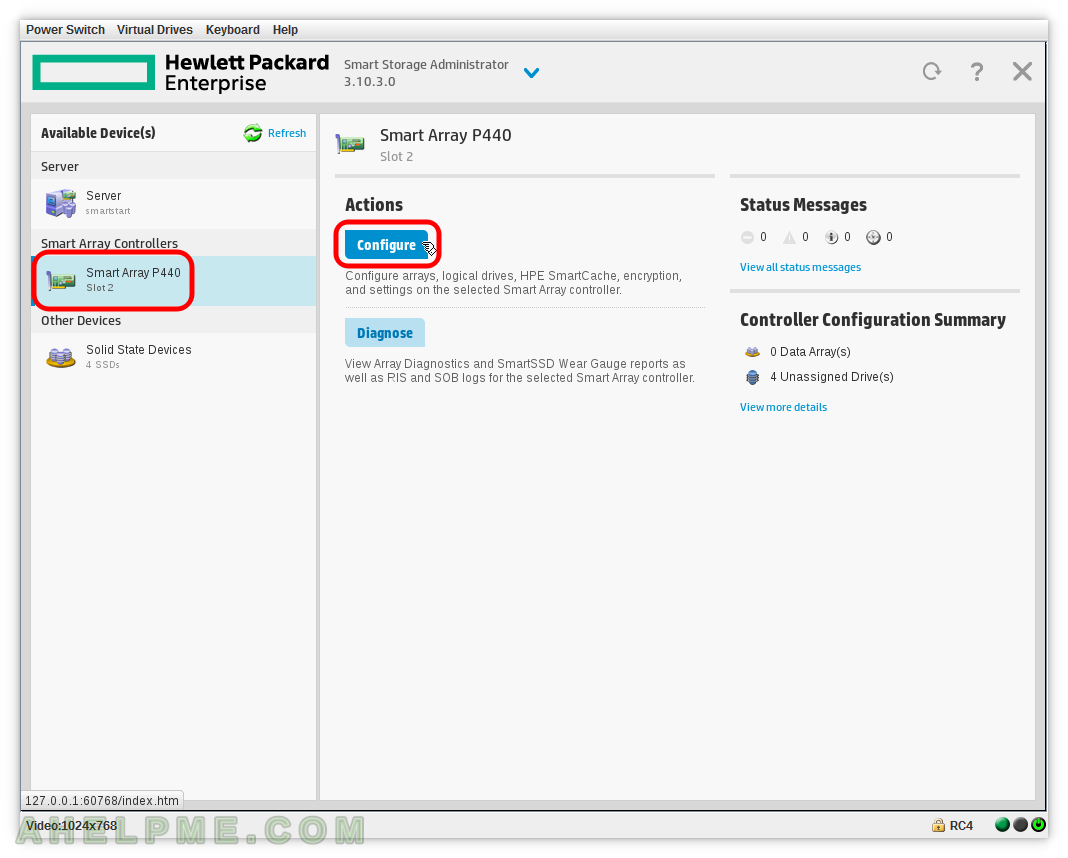Click the green Refresh arrows icon
This screenshot has height=858, width=1068.
[x=253, y=133]
